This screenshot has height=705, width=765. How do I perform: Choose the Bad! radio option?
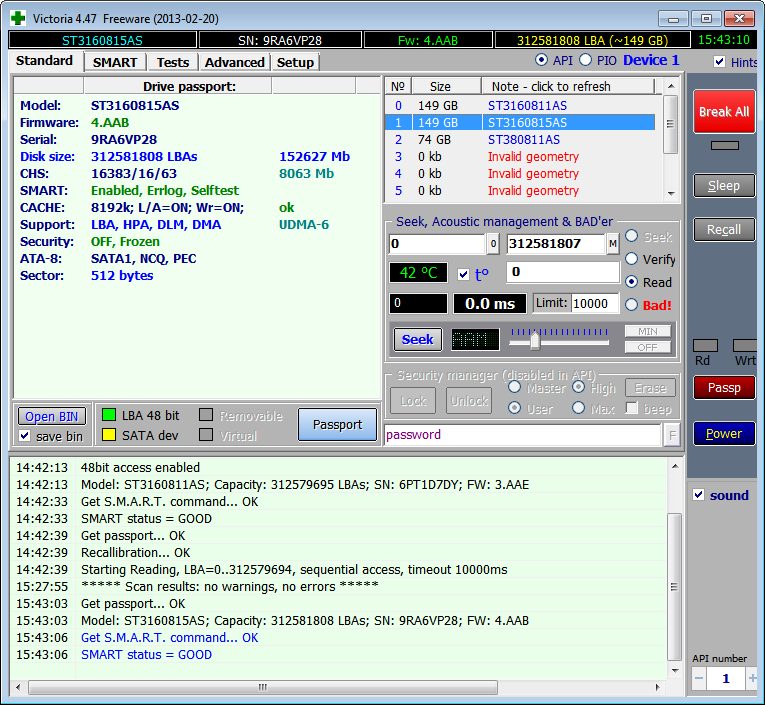pos(631,304)
